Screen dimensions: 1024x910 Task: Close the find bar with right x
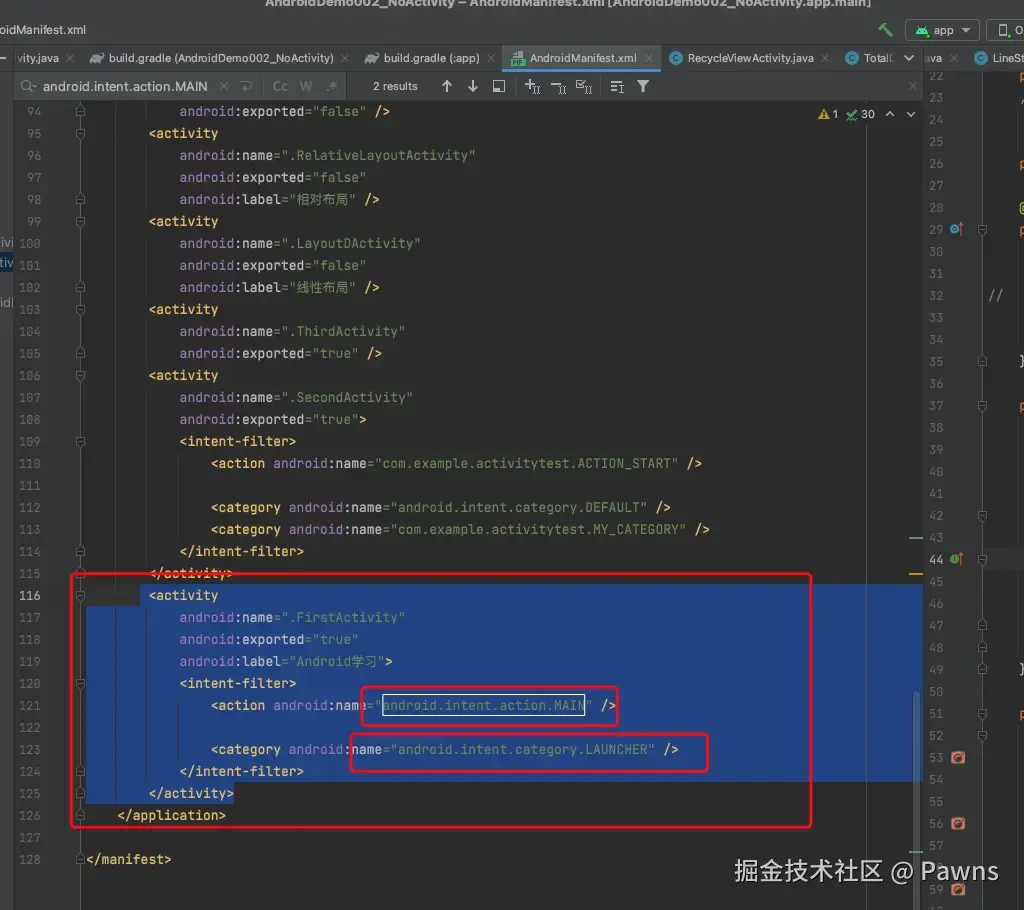click(x=912, y=86)
